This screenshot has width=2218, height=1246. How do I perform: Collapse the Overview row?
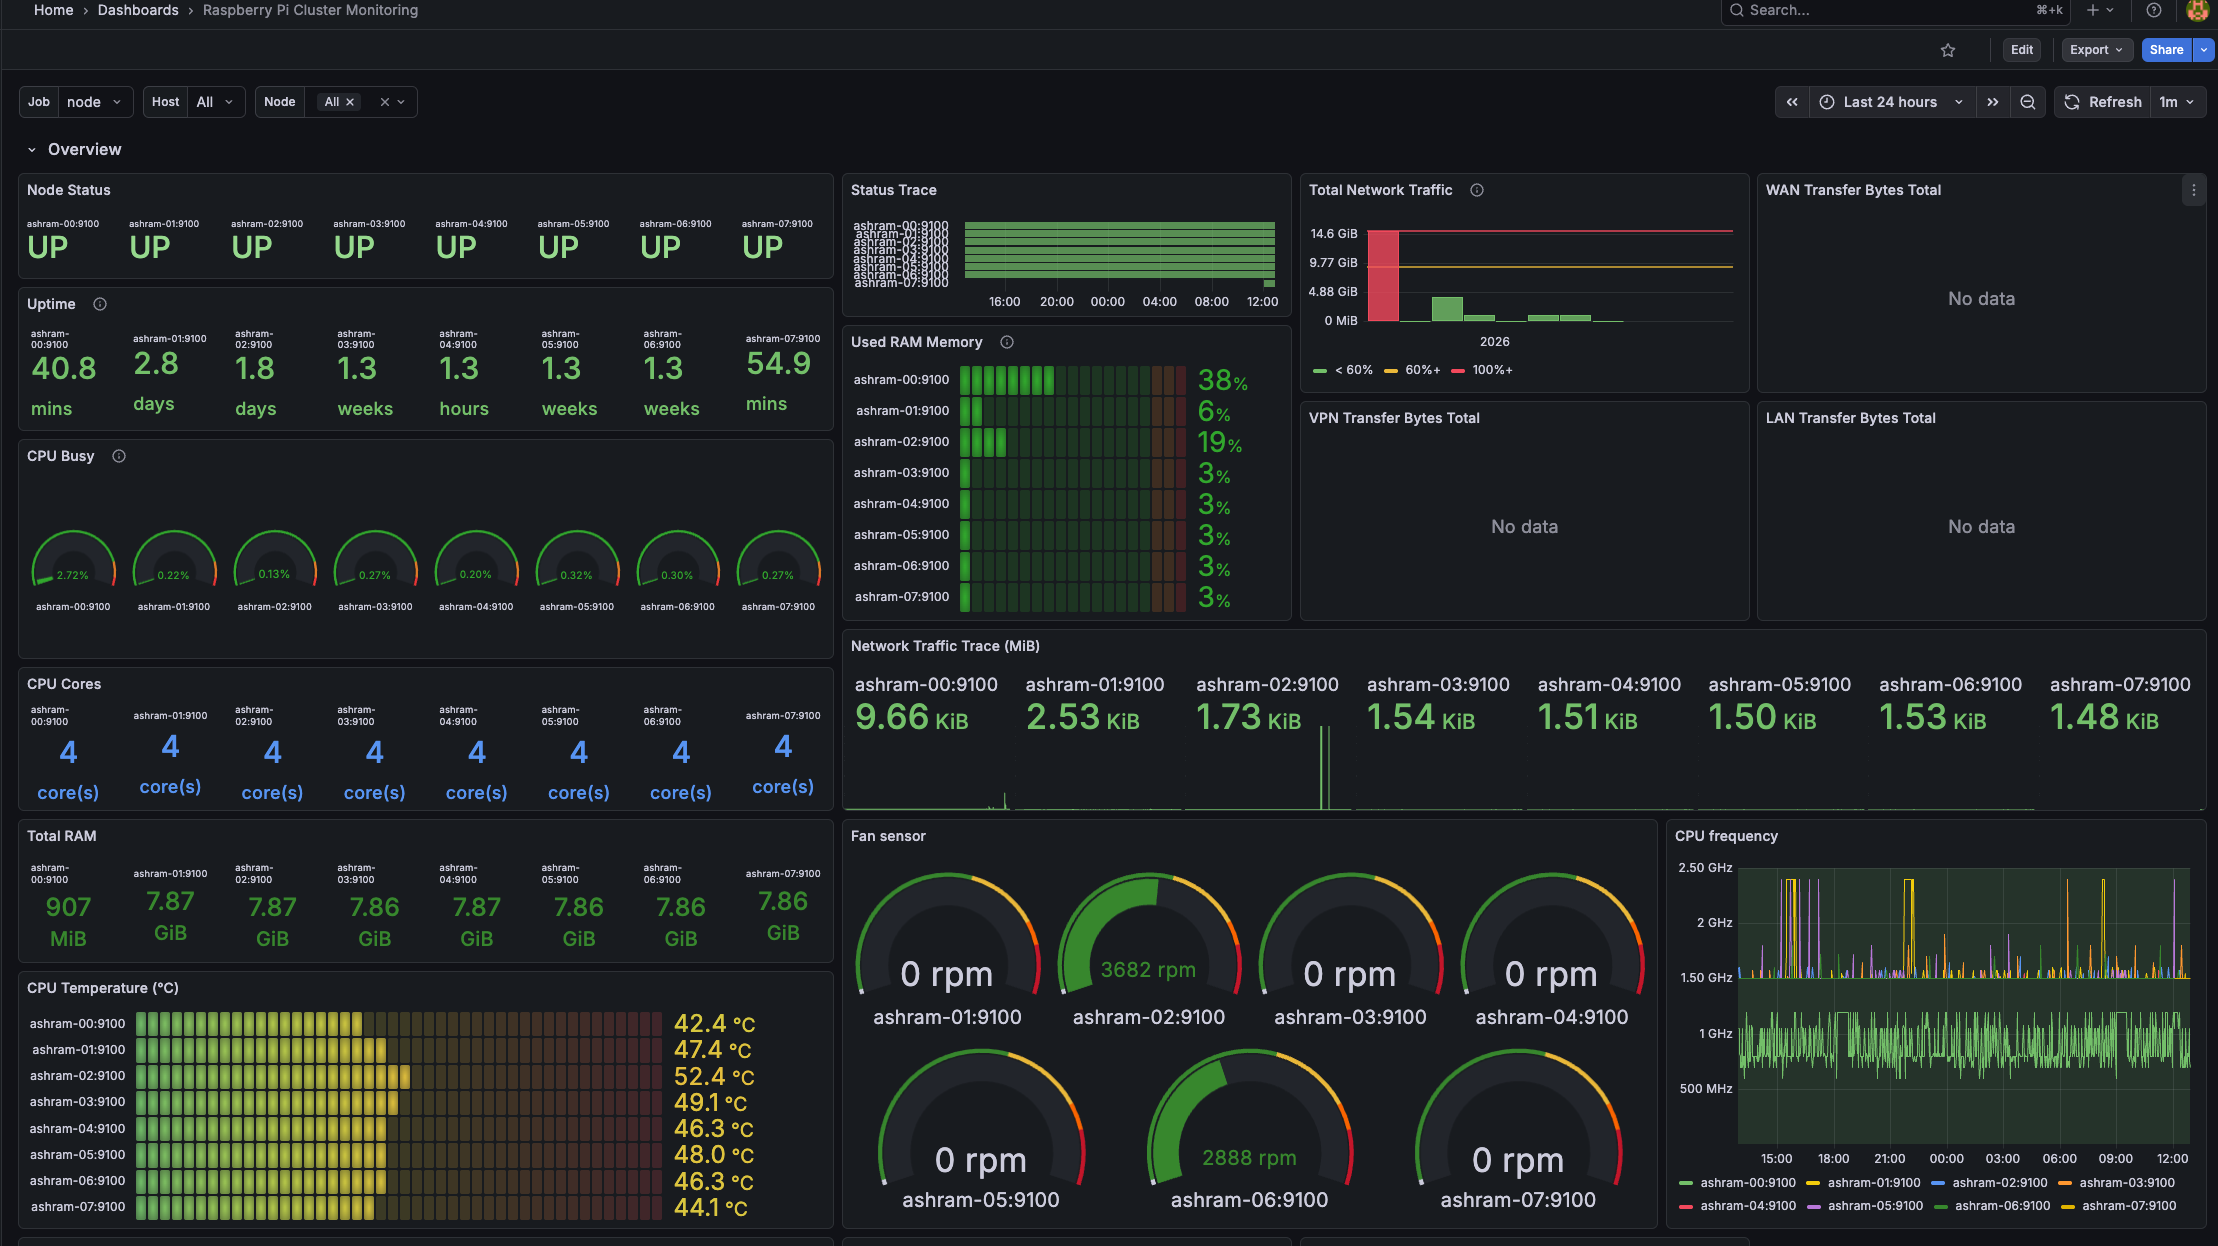[x=32, y=150]
